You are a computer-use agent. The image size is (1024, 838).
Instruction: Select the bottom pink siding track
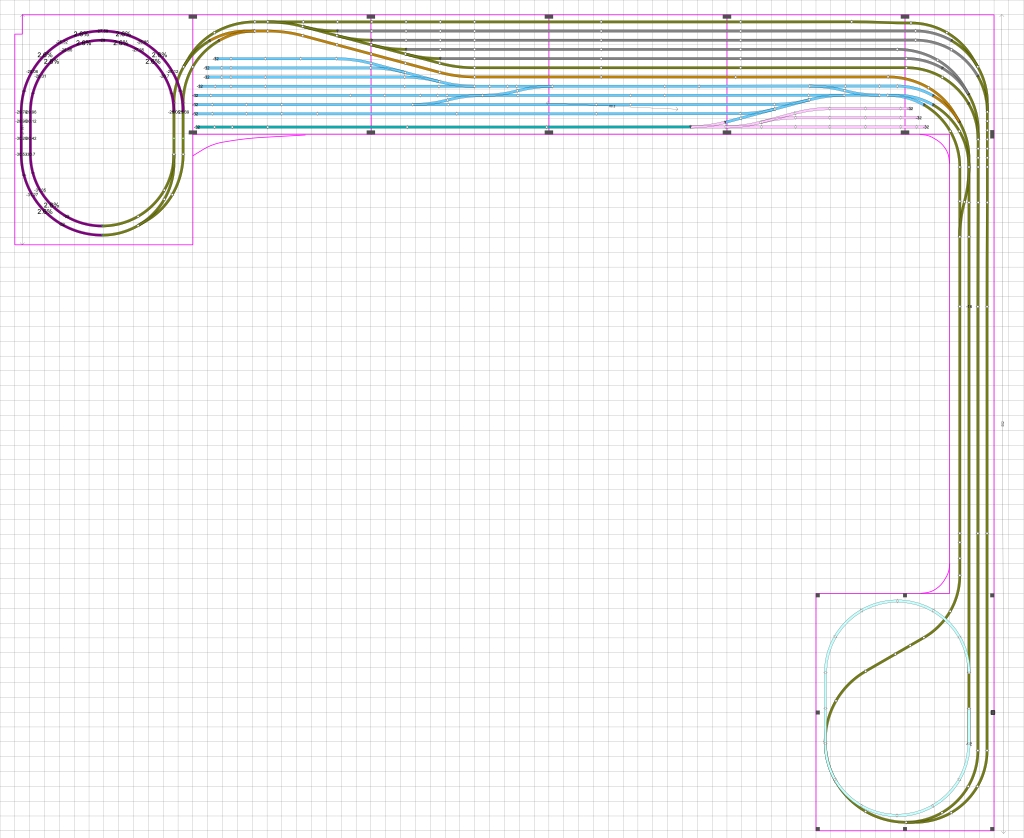click(x=810, y=127)
